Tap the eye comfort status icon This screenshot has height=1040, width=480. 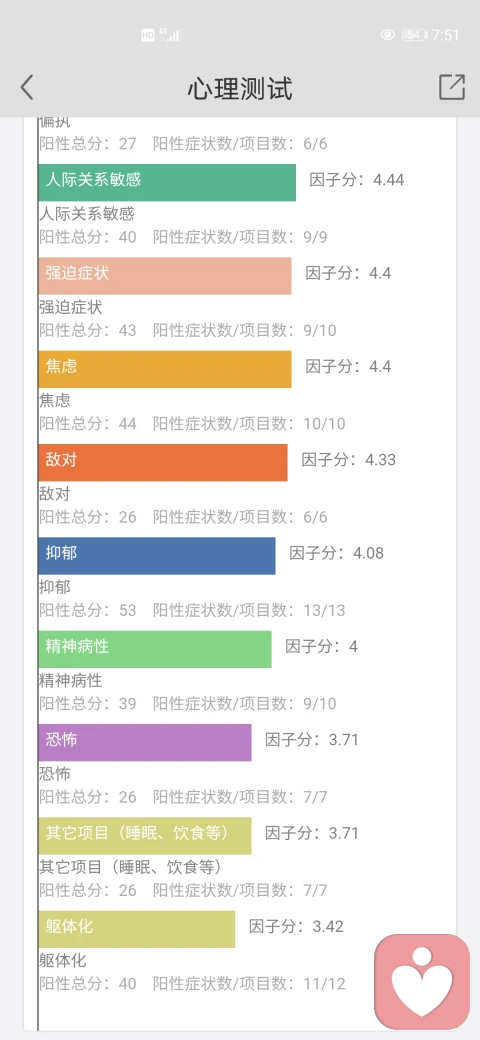pos(388,35)
